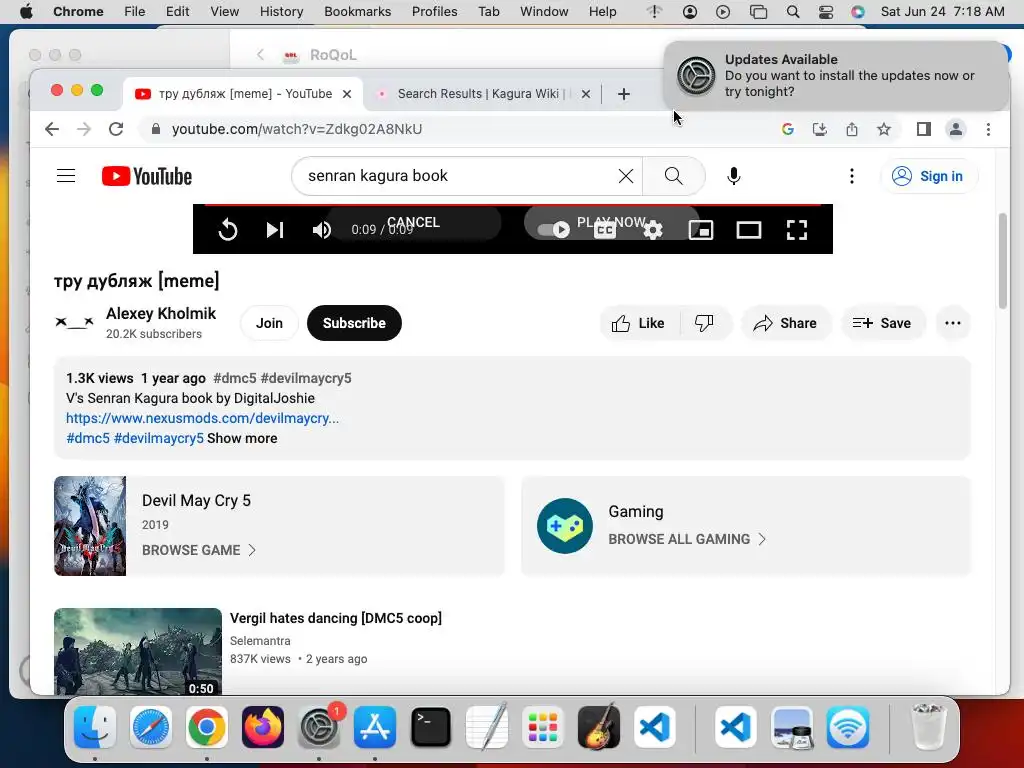Open a new Chrome tab

tap(624, 94)
